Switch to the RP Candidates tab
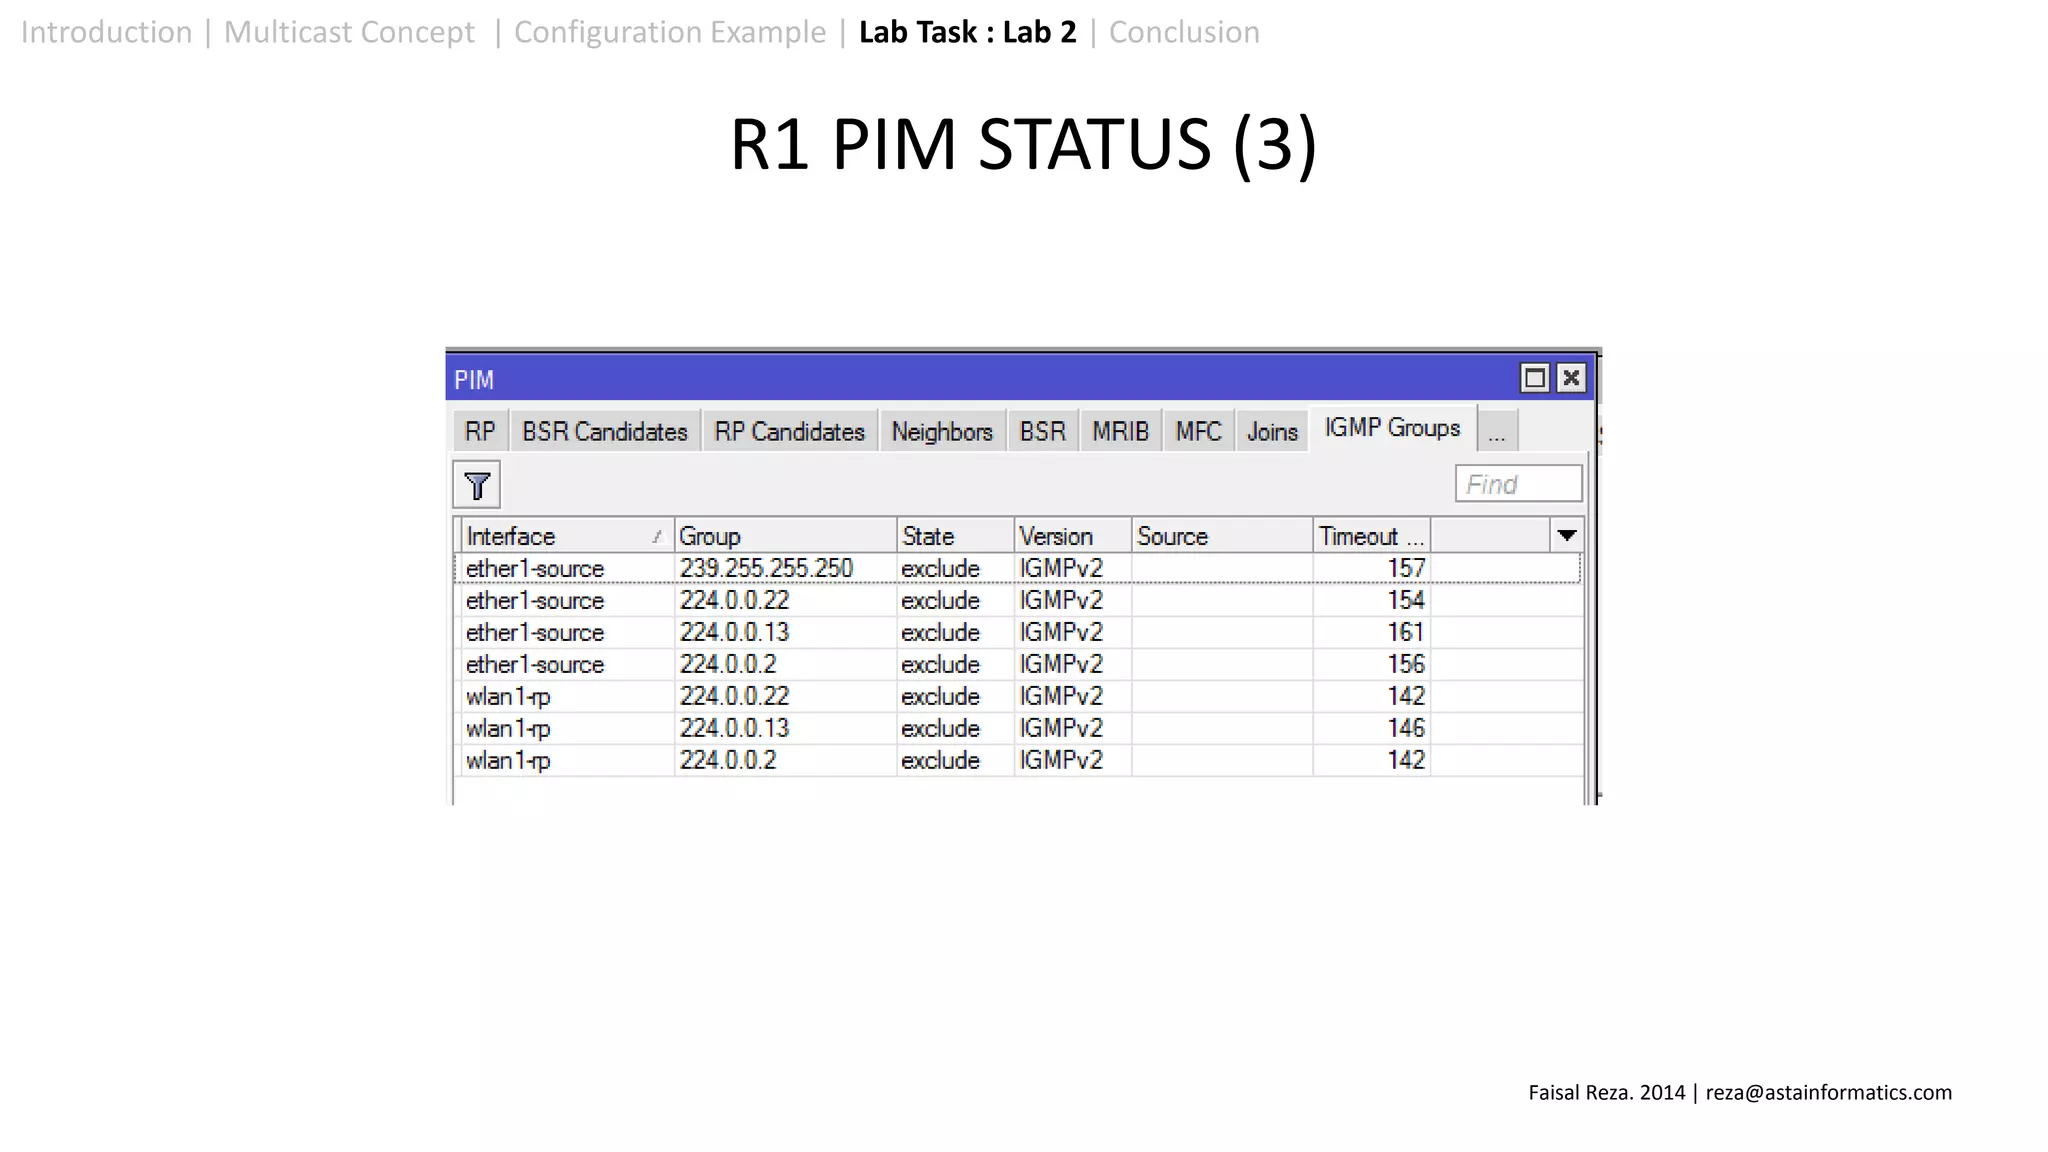This screenshot has height=1152, width=2048. point(790,432)
